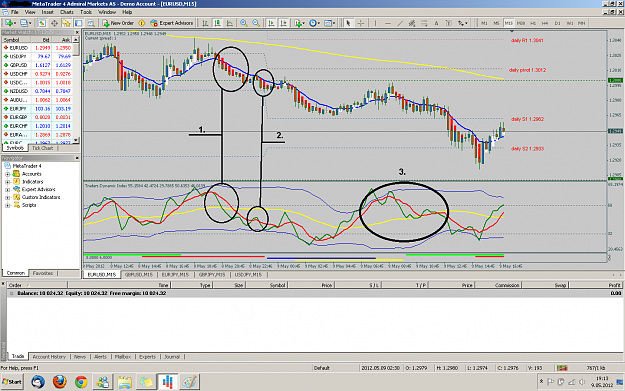The image size is (625, 391).
Task: Launch Chrome from the taskbar
Action: [81, 382]
